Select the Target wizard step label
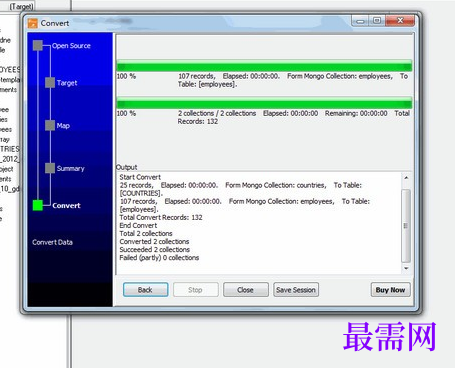This screenshot has height=368, width=455. pyautogui.click(x=67, y=83)
